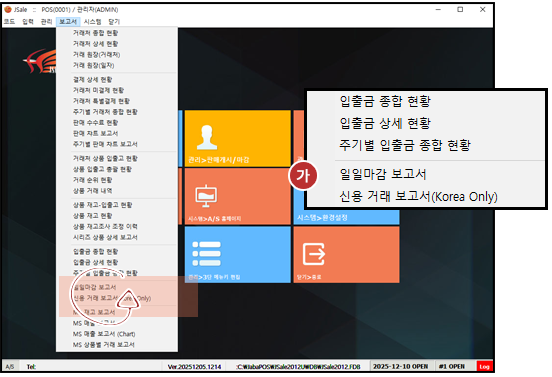Screen dimensions: 552x377
Task: Click the Tel: field in status bar
Action: [31, 367]
